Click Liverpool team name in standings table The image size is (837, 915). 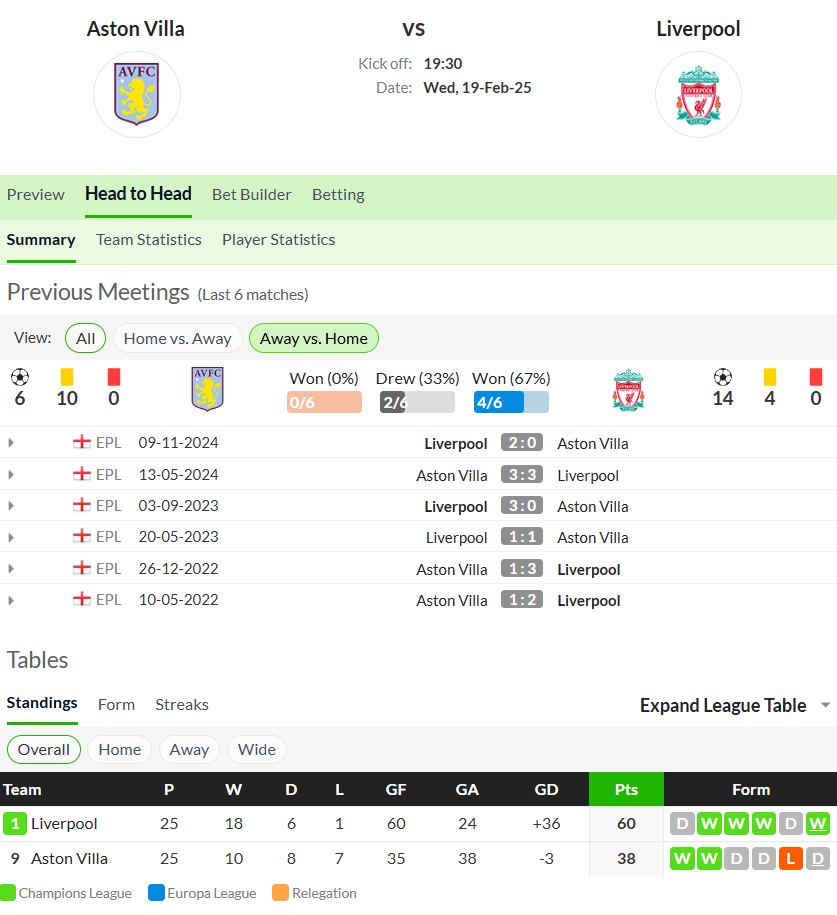click(64, 823)
